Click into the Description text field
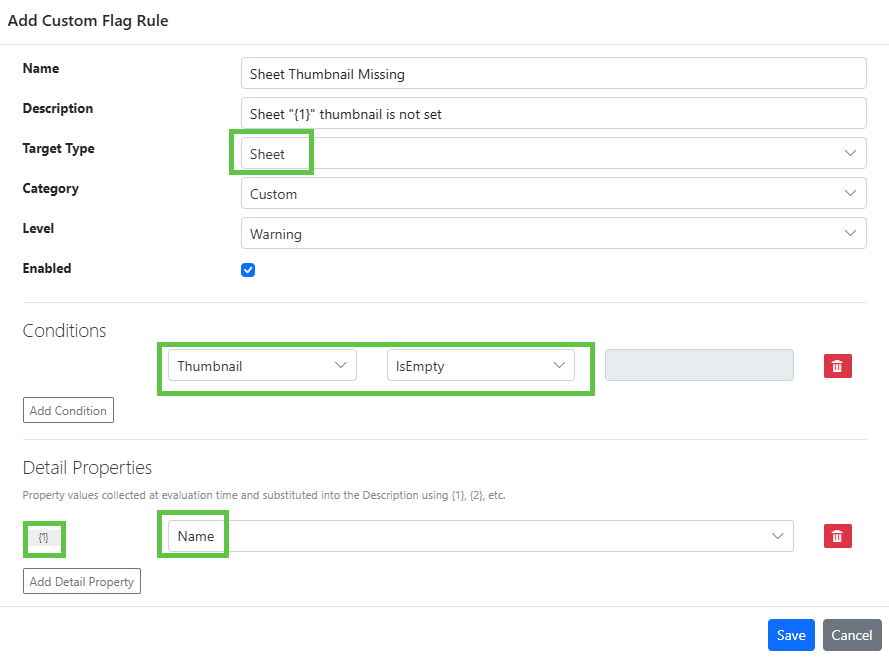 coord(553,114)
